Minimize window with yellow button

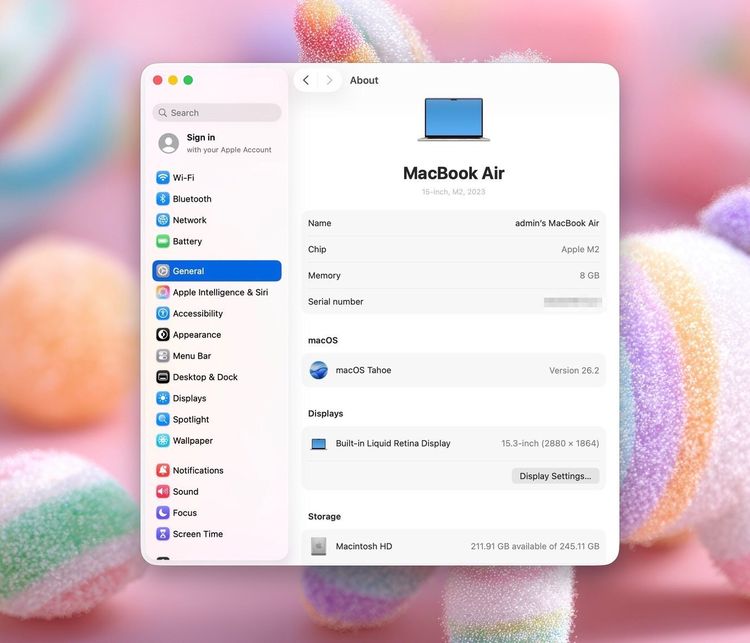(173, 80)
